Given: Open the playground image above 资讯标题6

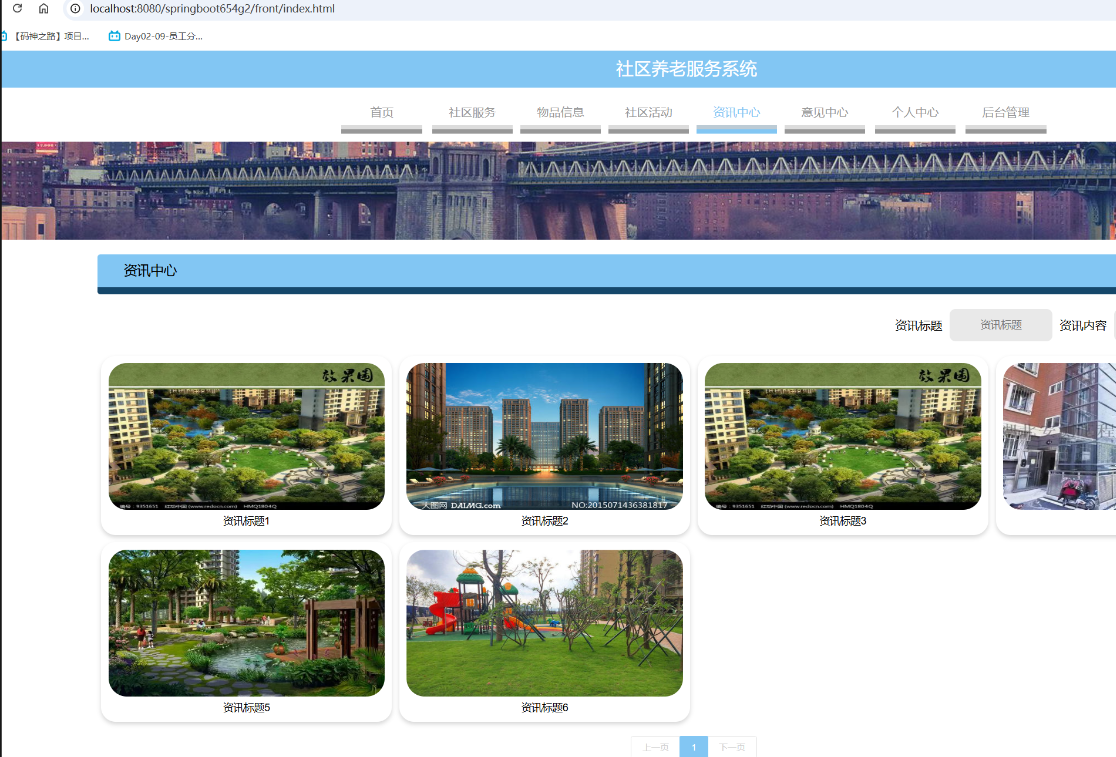Looking at the screenshot, I should (x=544, y=623).
